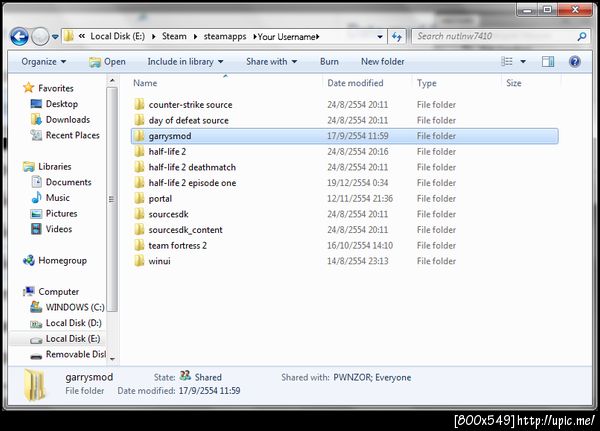Screen dimensions: 600x431
Task: Click the blue Help icon
Action: point(575,62)
